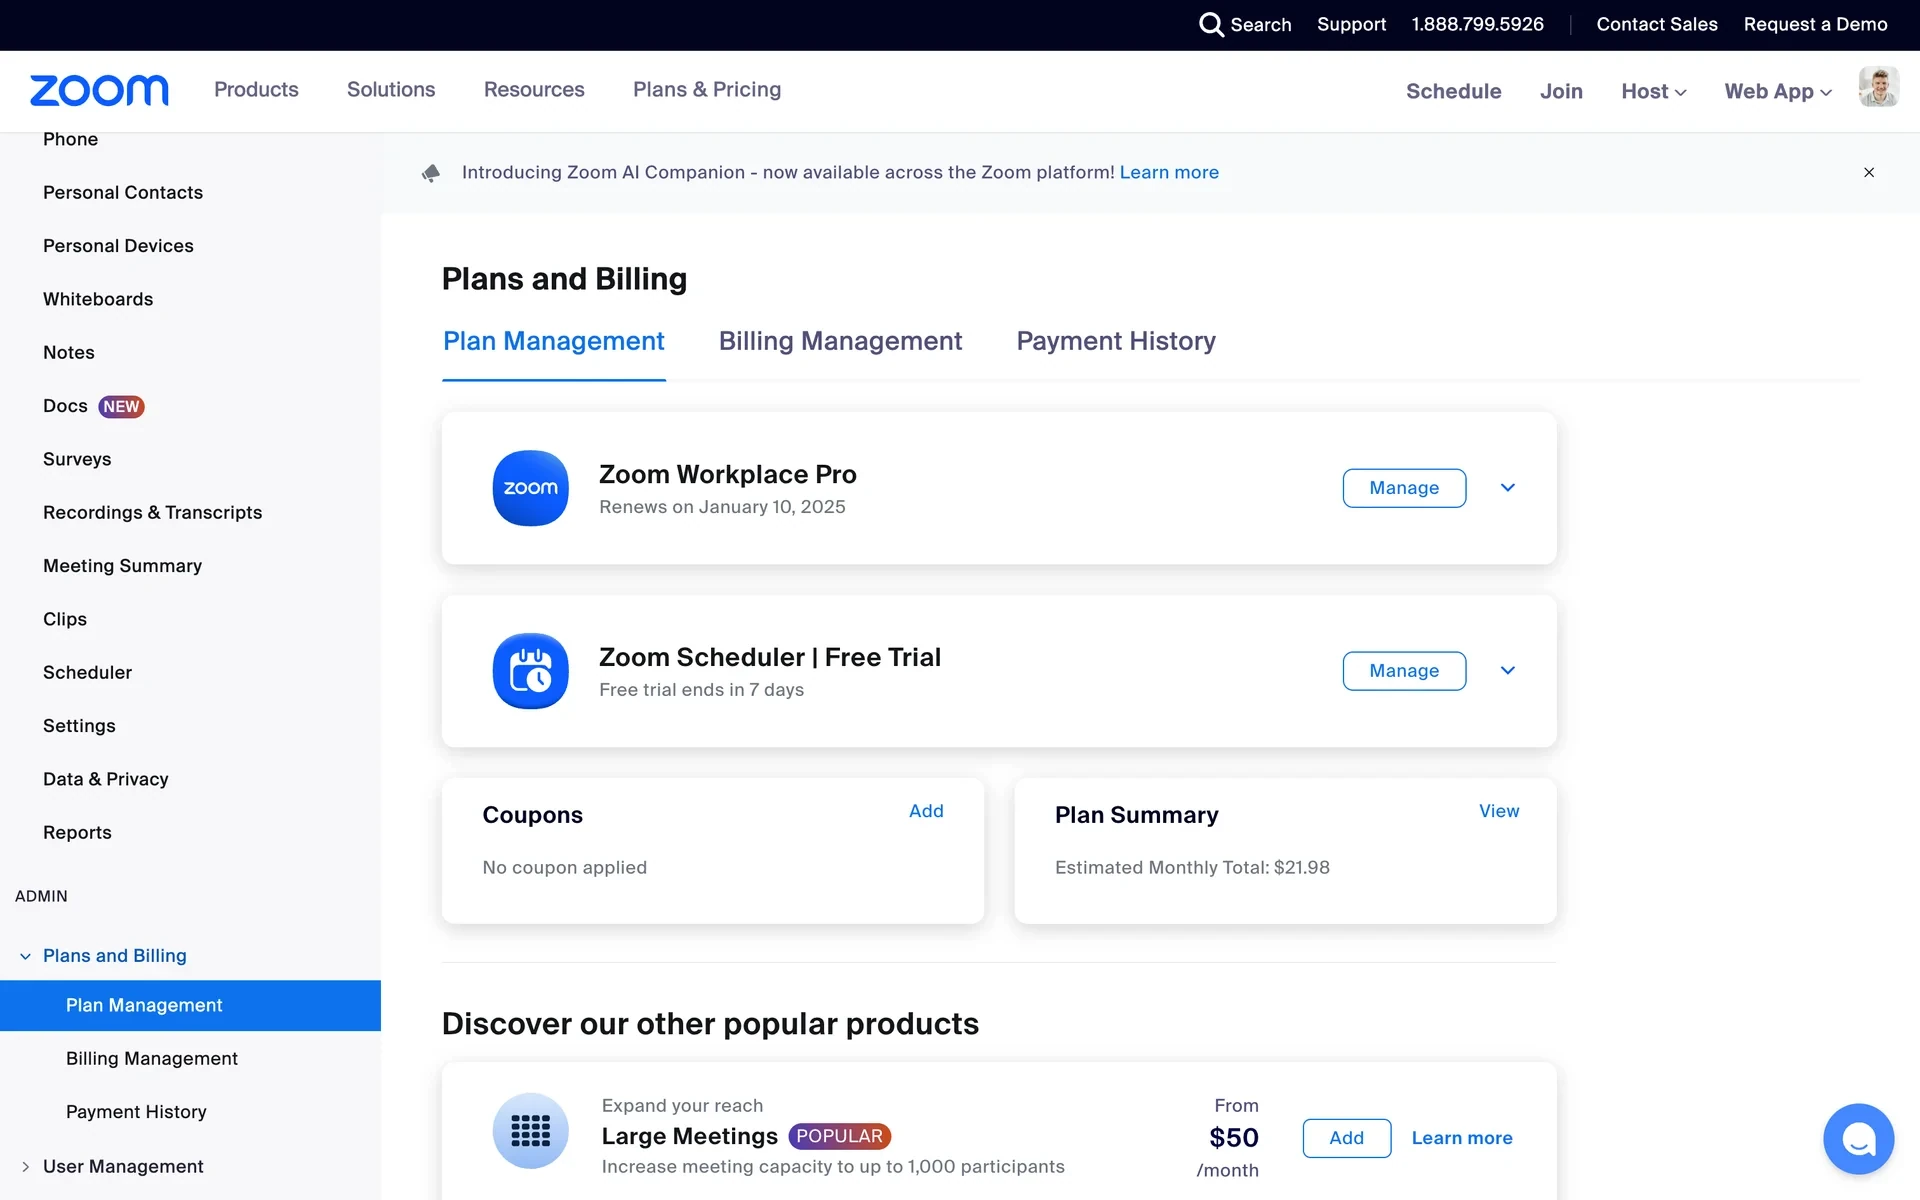Click the Zoom Scheduler calendar icon
Screen dimensions: 1920x1200
[530, 671]
